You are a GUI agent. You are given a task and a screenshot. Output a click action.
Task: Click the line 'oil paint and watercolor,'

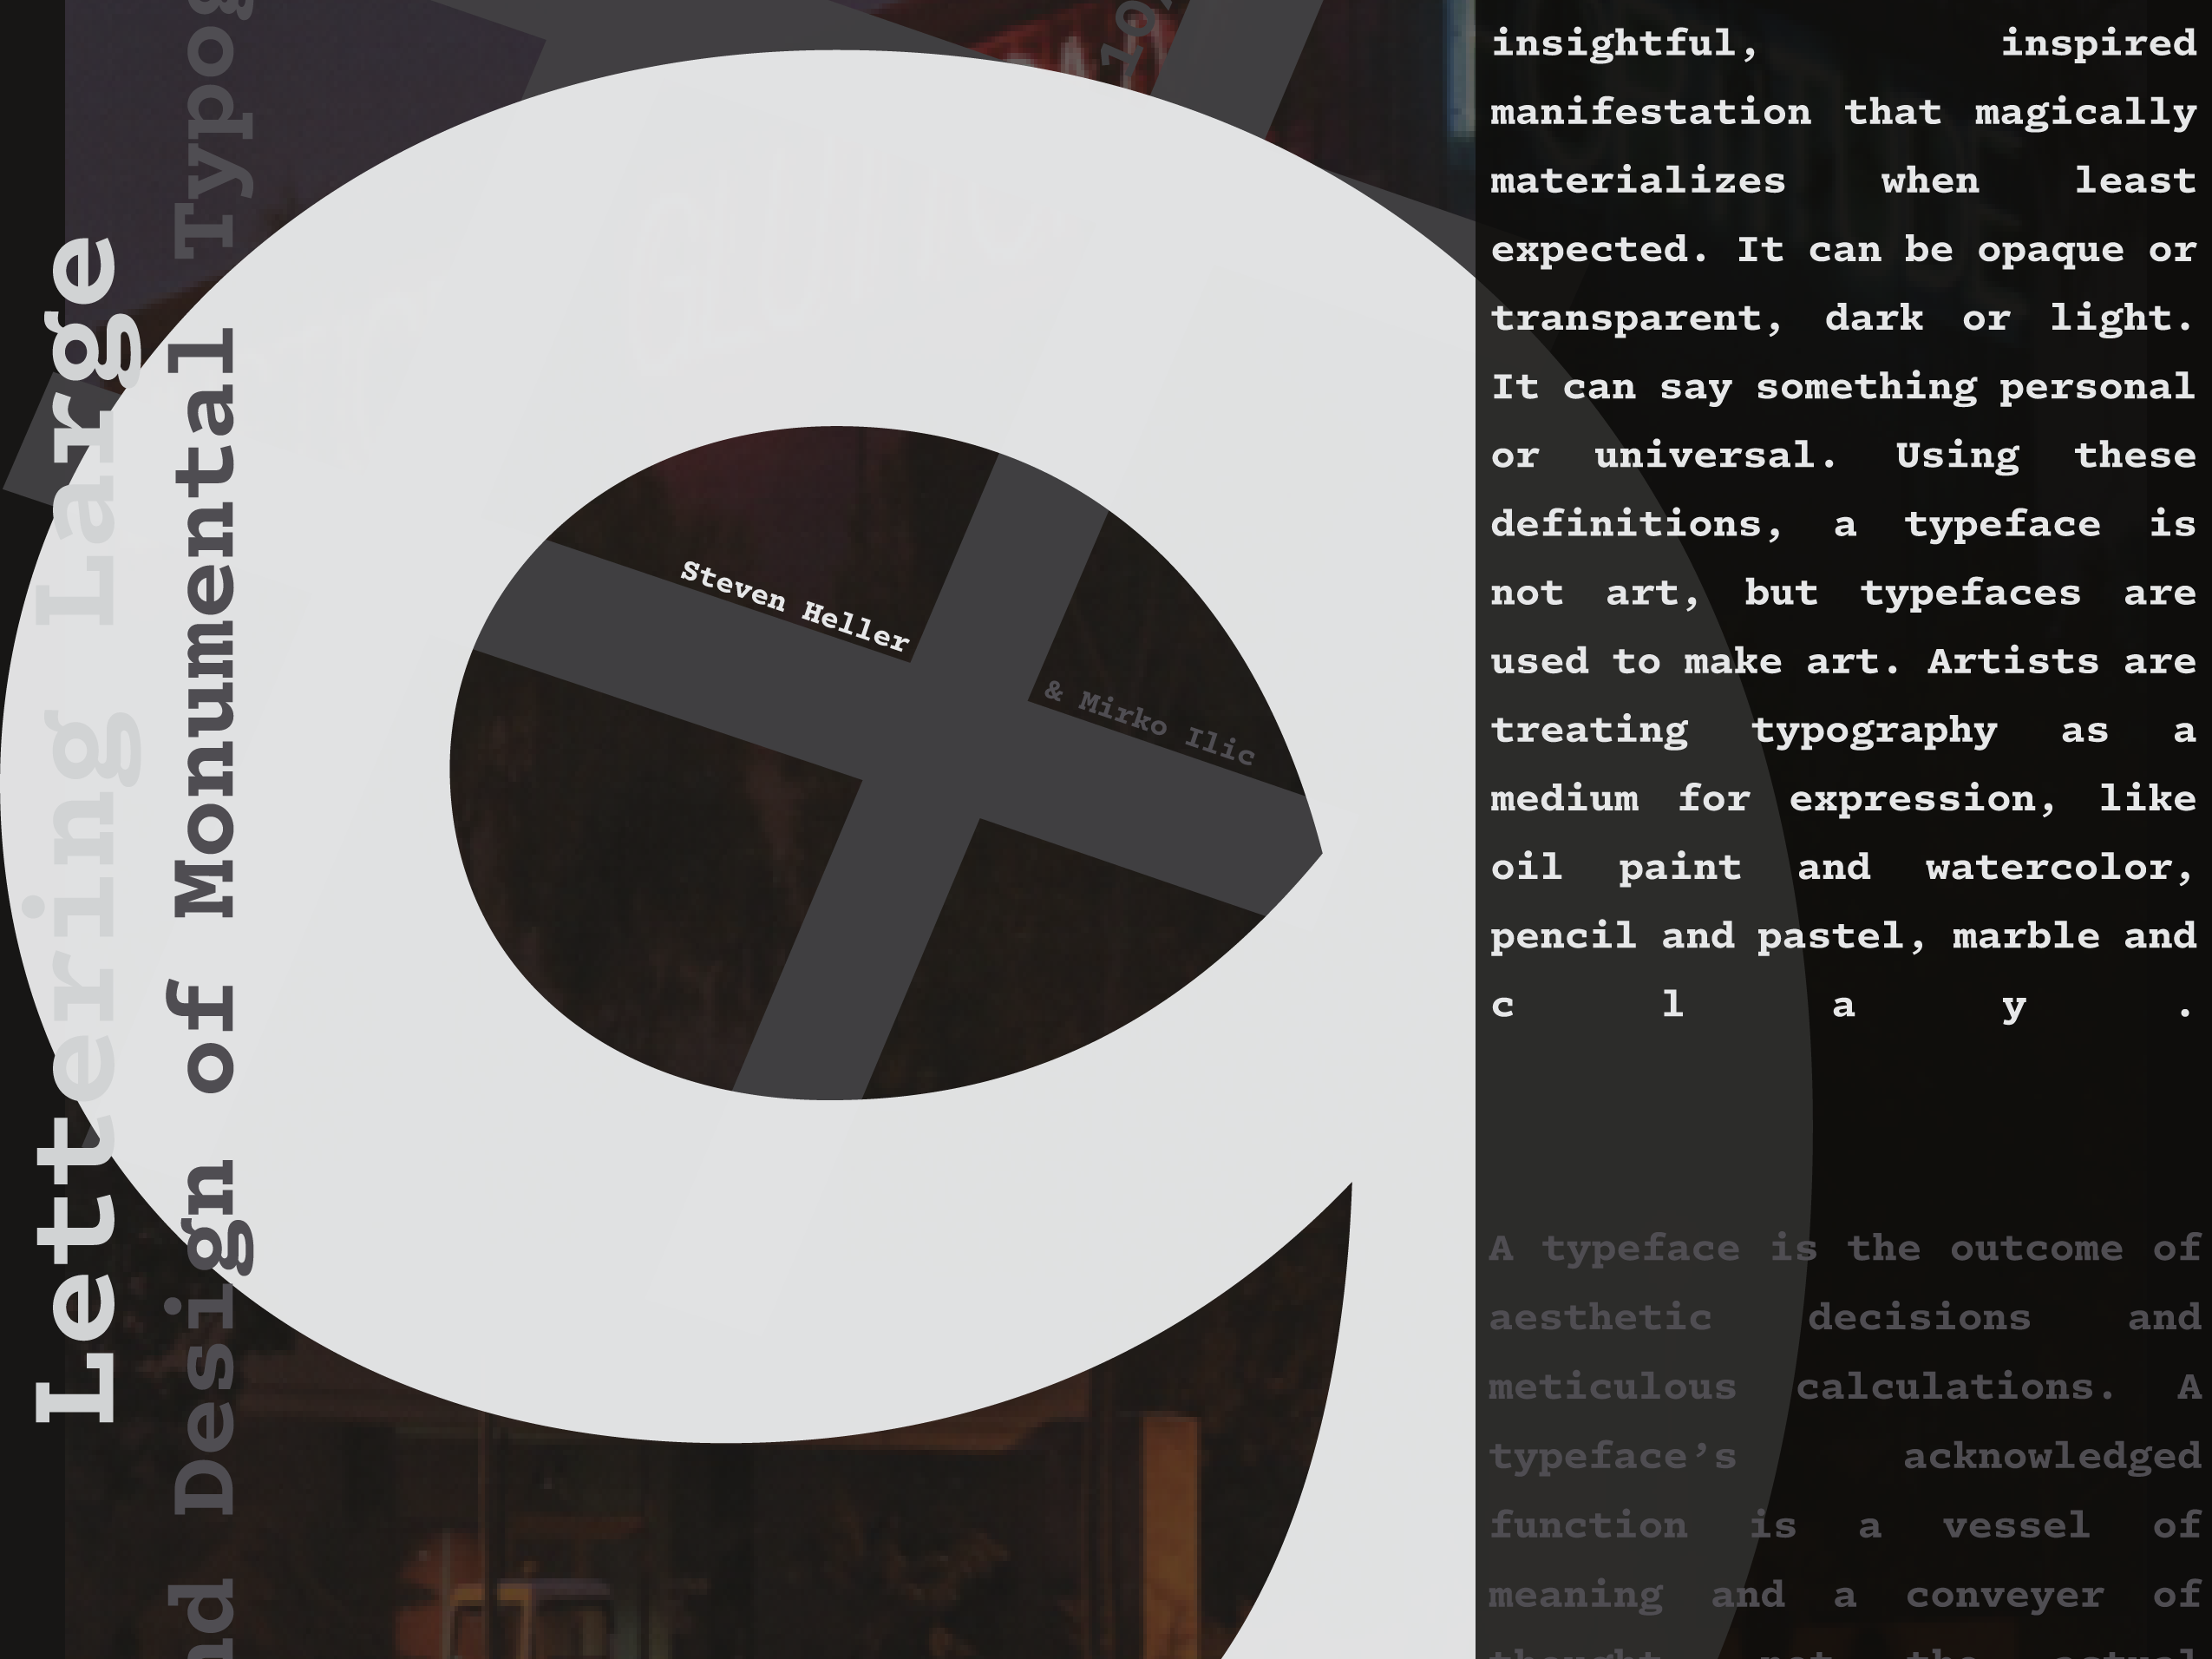pyautogui.click(x=1843, y=868)
